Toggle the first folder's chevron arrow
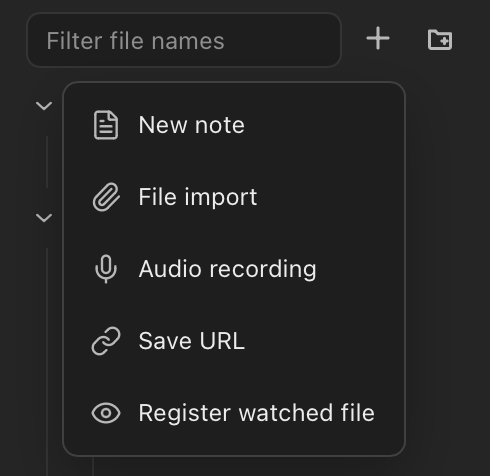Image resolution: width=490 pixels, height=476 pixels. tap(44, 106)
